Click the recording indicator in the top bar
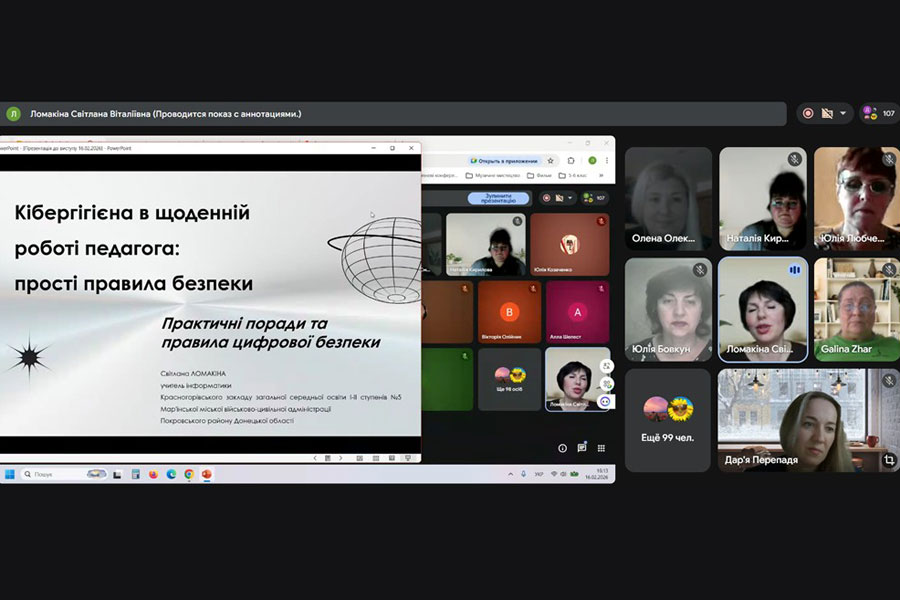Viewport: 900px width, 600px height. [808, 114]
